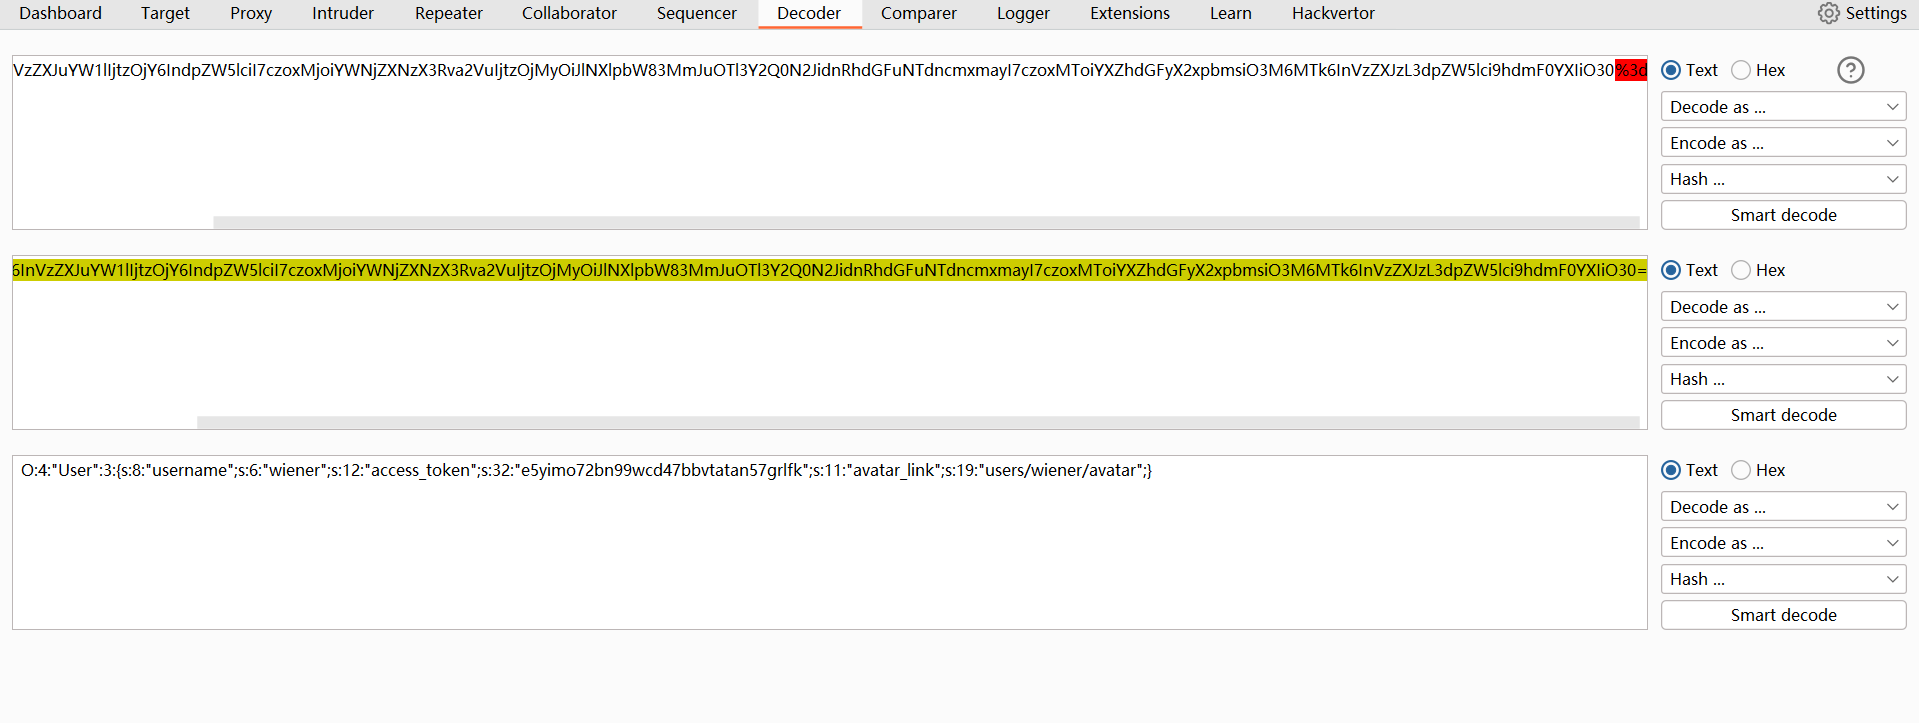Select Hex radio for the second decoder panel
Screen dimensions: 1920x723
point(1741,270)
